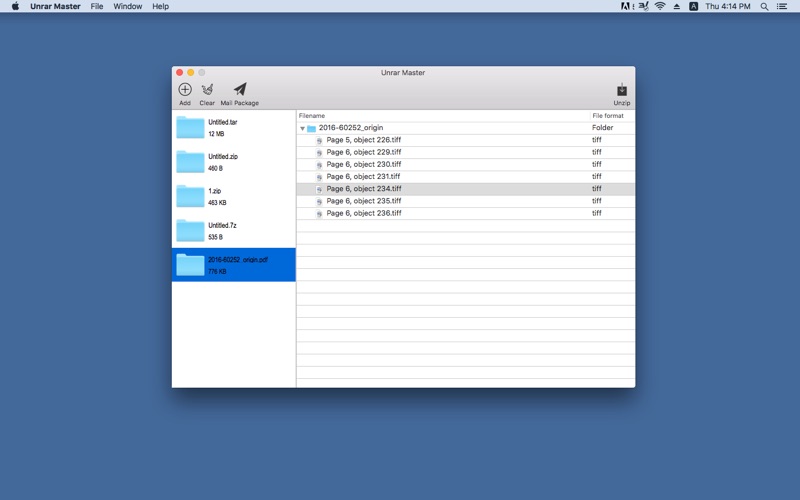800x500 pixels.
Task: Click the file icon beside Page 6, object 234.tiff
Action: 319,189
